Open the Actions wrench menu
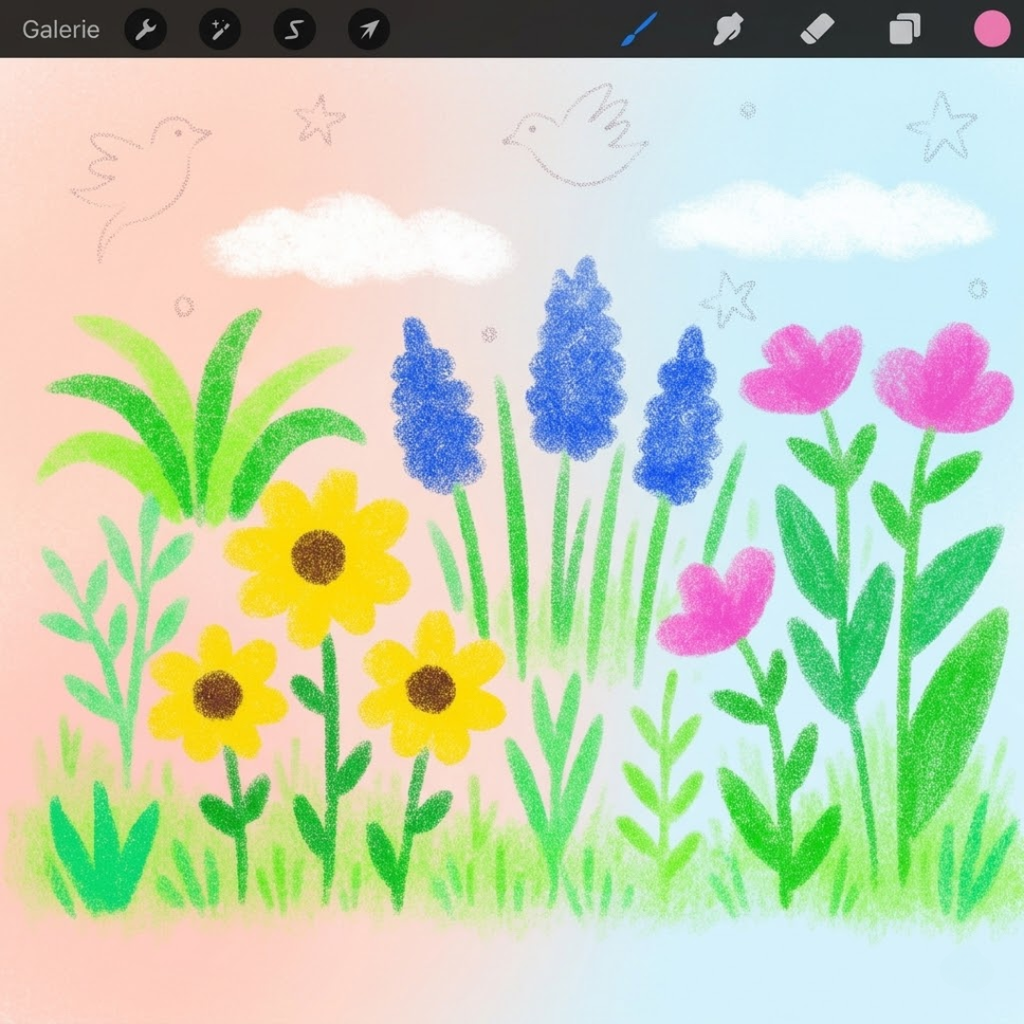This screenshot has height=1024, width=1024. pos(146,29)
